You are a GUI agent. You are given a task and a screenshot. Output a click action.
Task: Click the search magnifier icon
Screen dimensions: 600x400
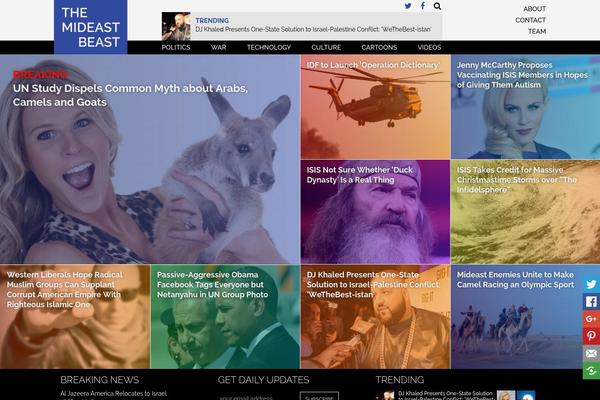pos(437,6)
